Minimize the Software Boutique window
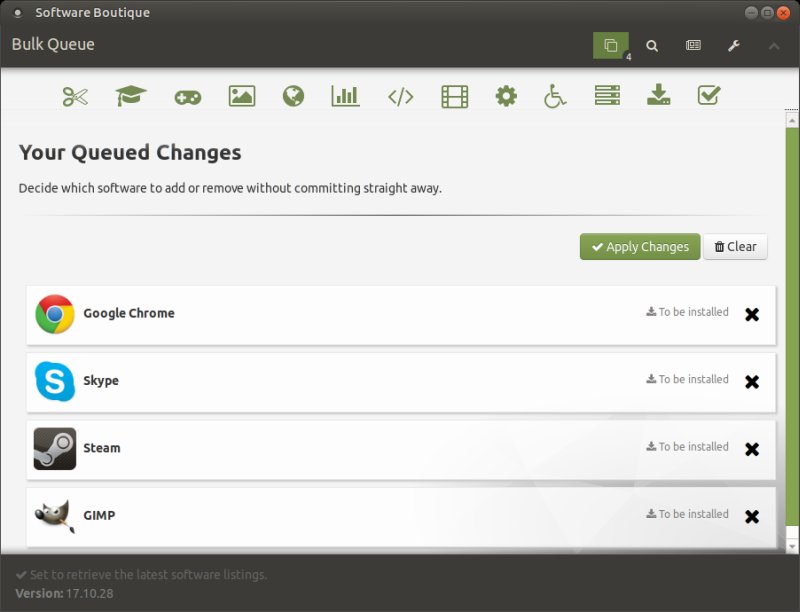This screenshot has height=612, width=800. click(751, 13)
